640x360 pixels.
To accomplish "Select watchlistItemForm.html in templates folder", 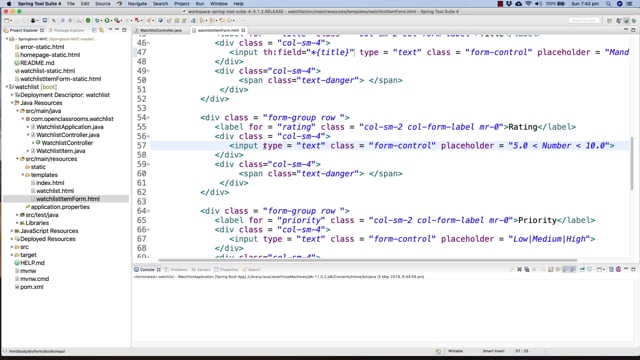I will (67, 199).
